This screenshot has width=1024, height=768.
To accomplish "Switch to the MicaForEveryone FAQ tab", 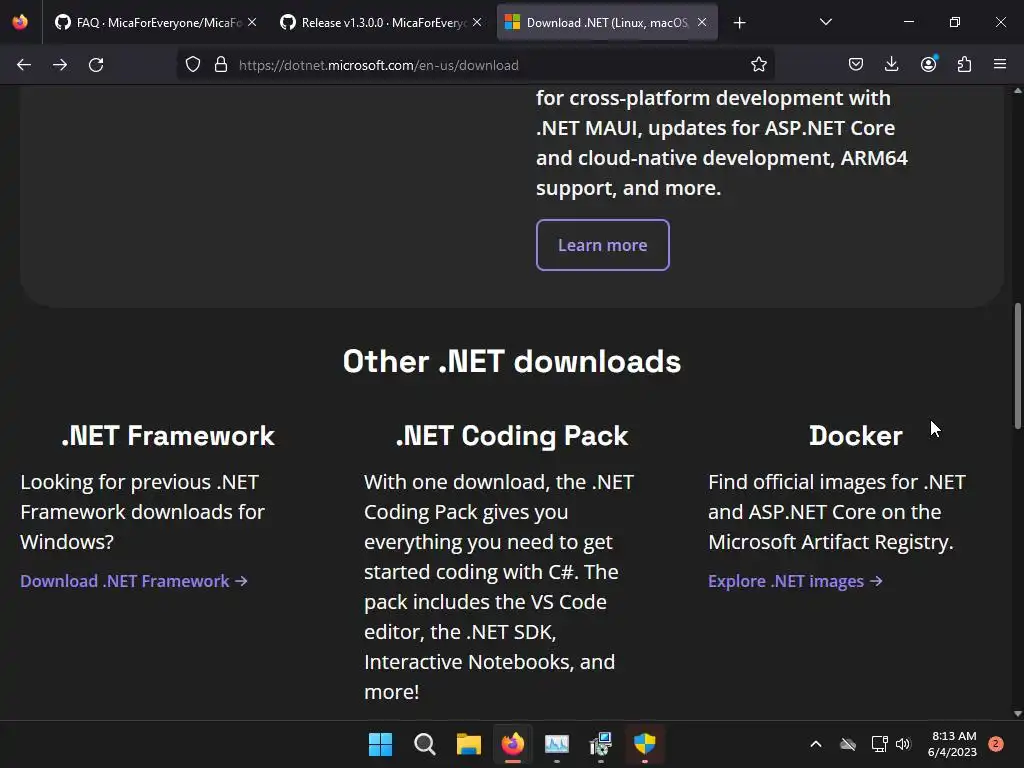I will coord(150,22).
